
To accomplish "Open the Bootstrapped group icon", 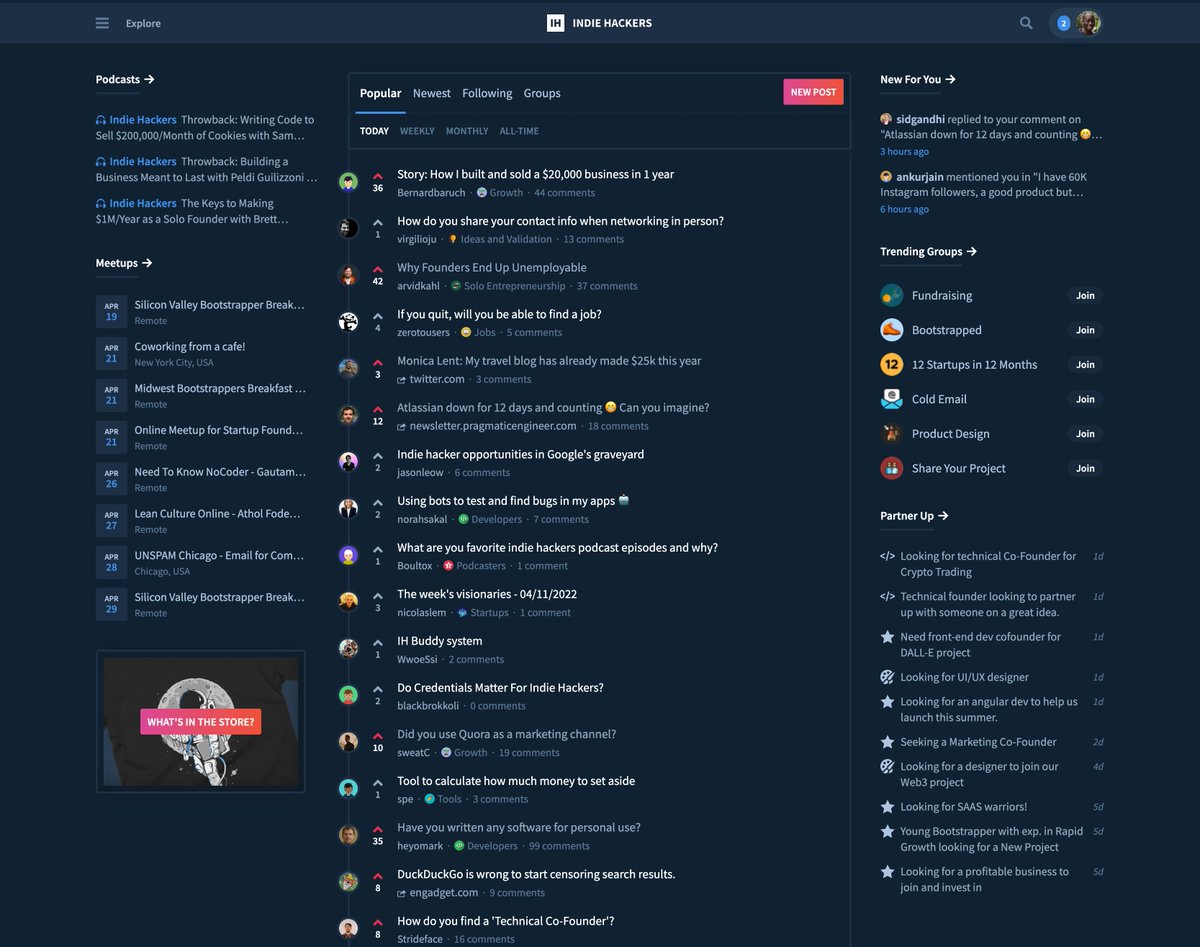I will pos(891,330).
